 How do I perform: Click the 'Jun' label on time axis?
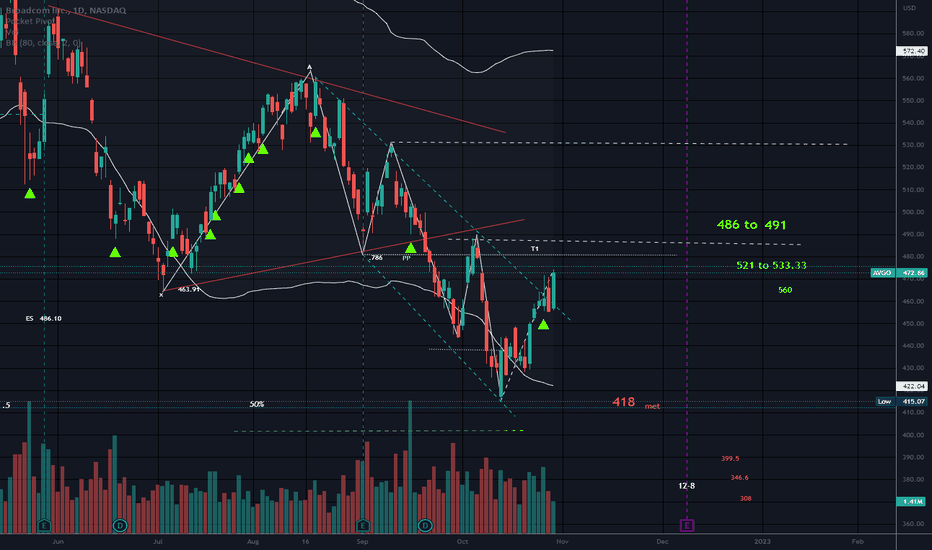[58, 542]
